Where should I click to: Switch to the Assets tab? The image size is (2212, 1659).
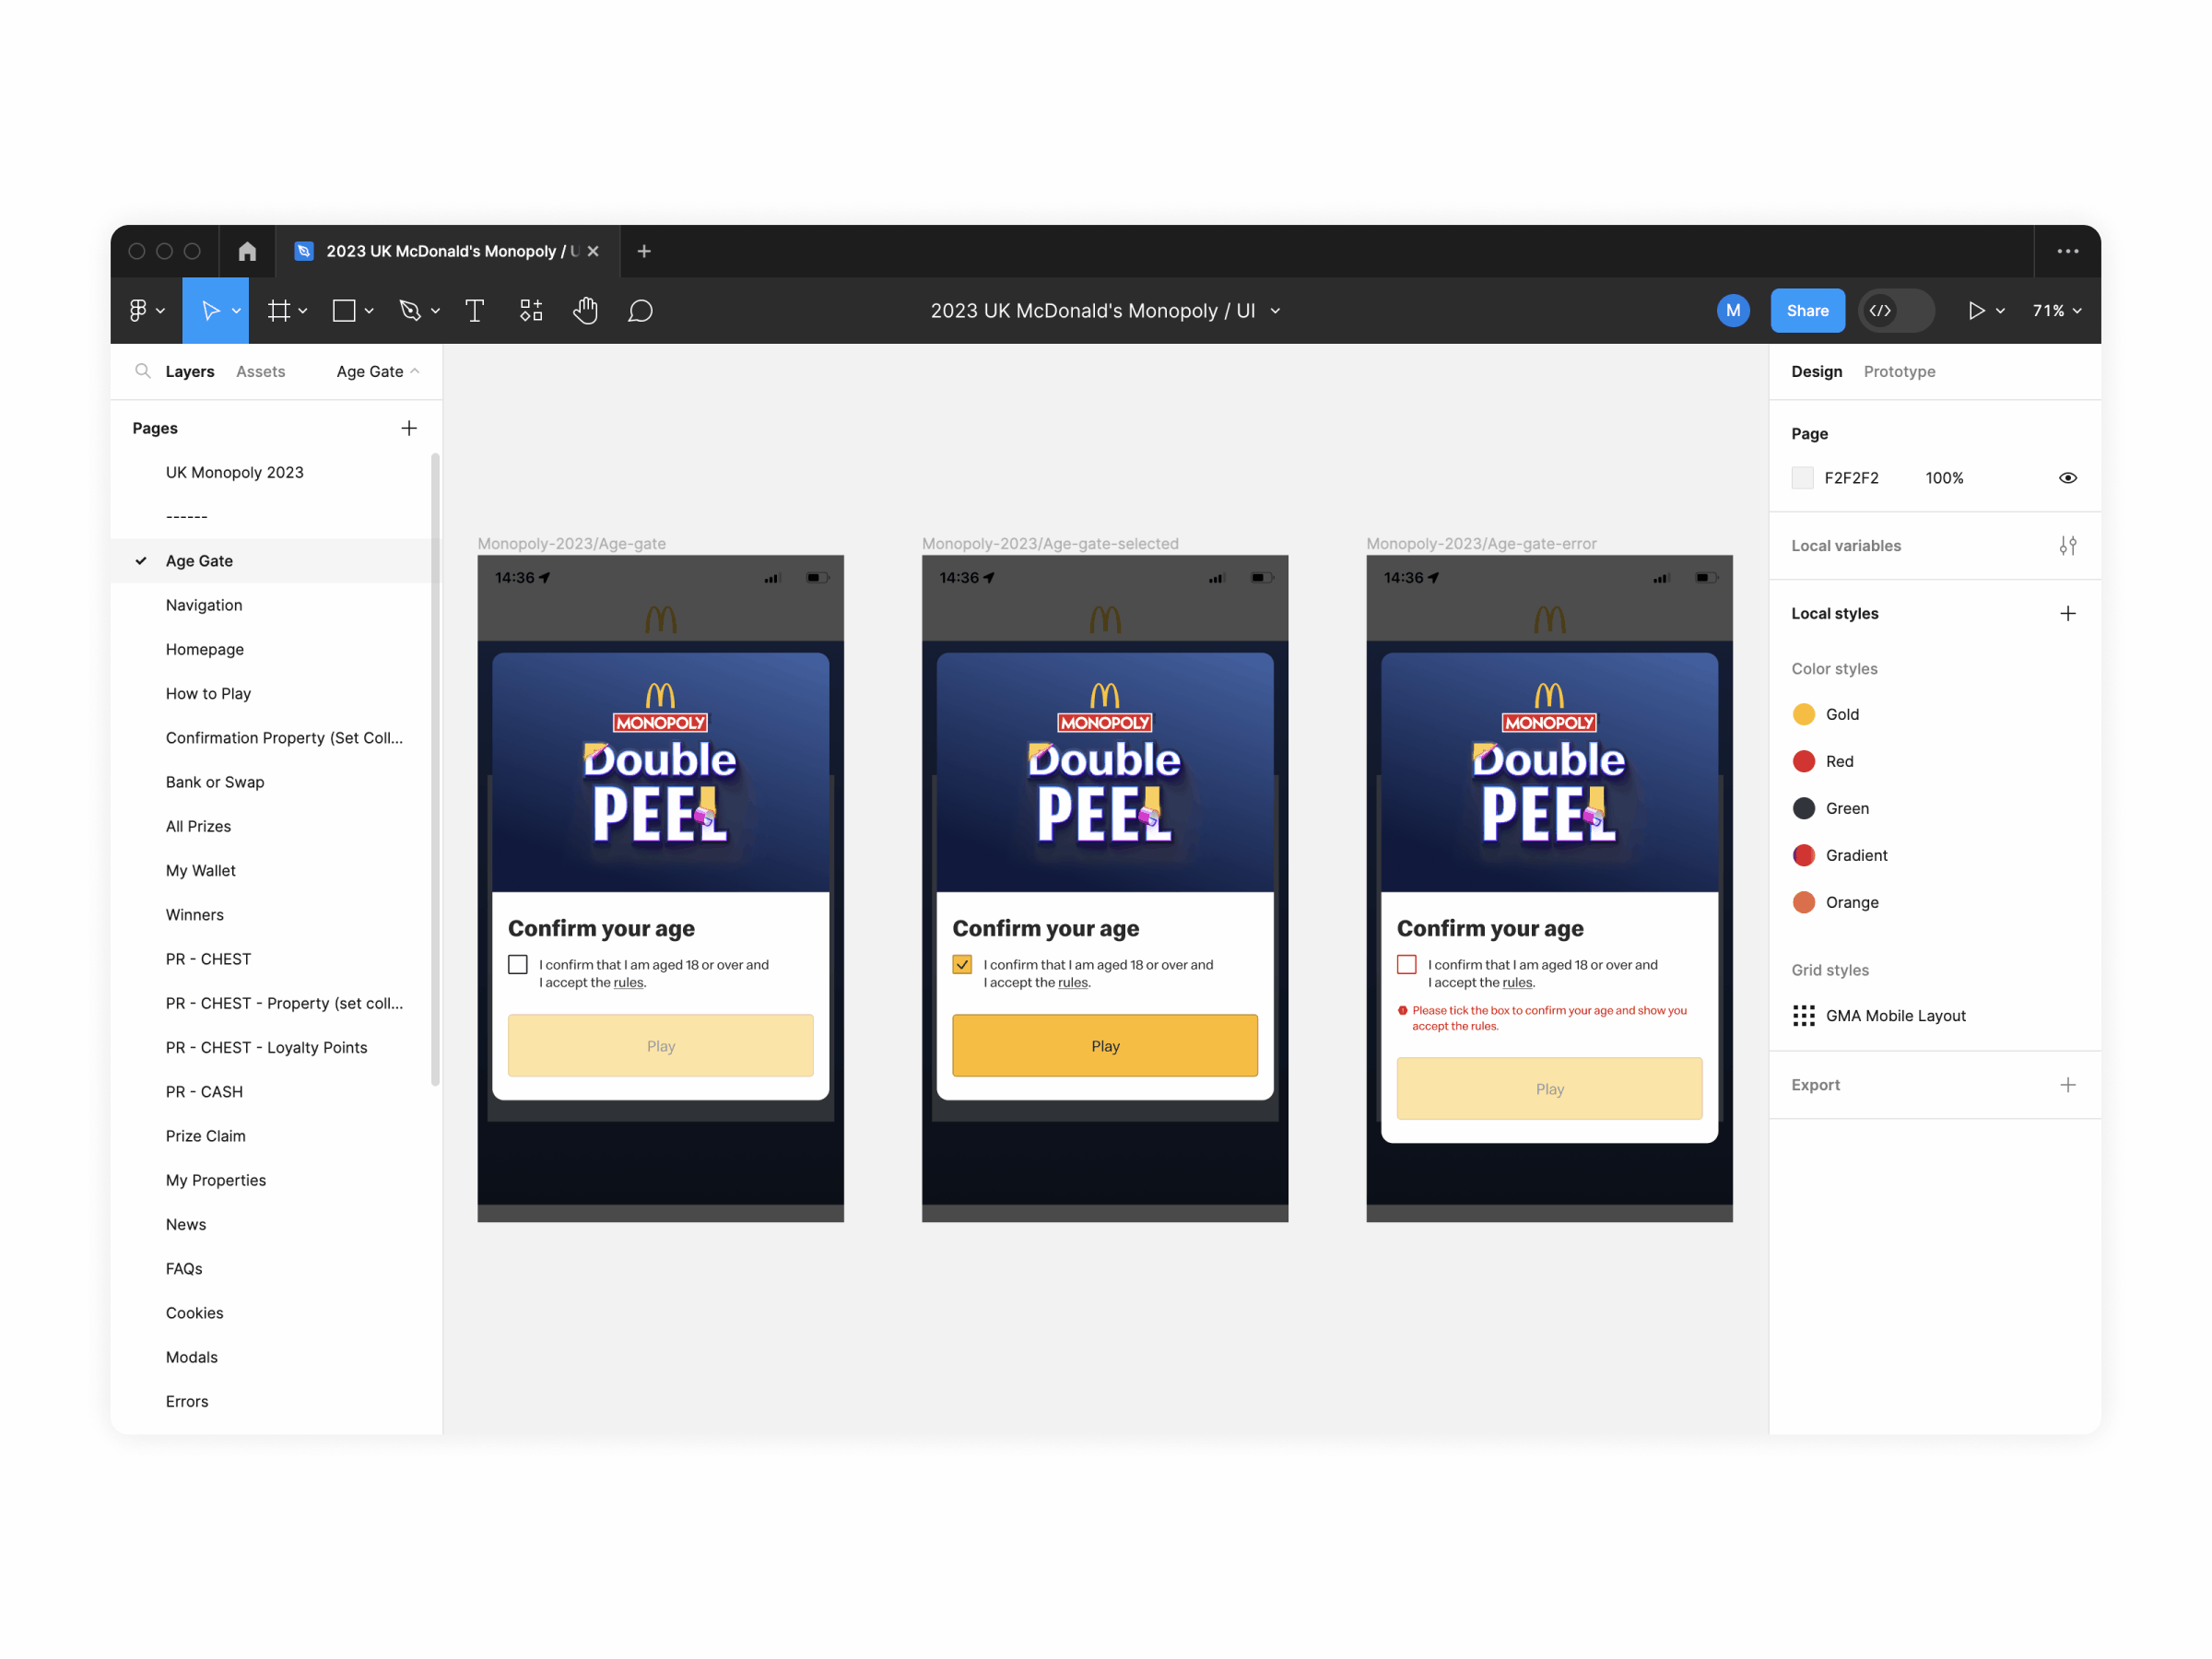[261, 371]
